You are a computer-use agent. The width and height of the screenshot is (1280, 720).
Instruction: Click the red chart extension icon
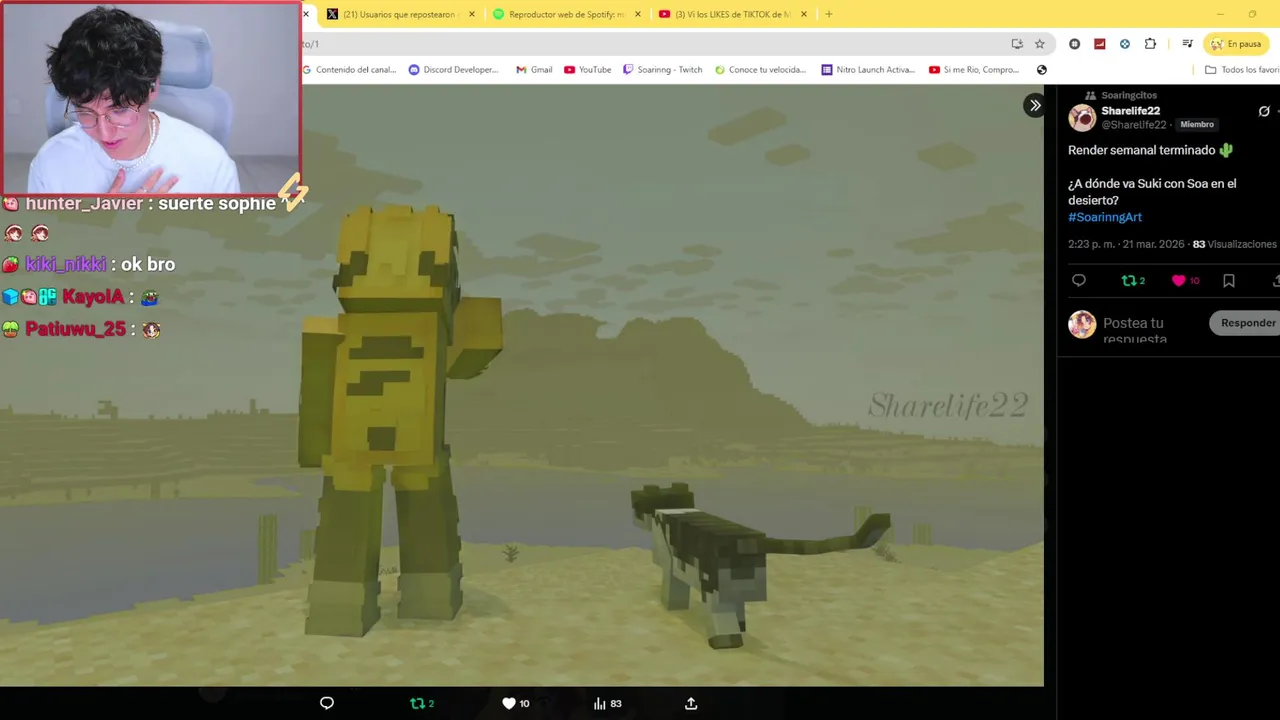(x=1100, y=44)
